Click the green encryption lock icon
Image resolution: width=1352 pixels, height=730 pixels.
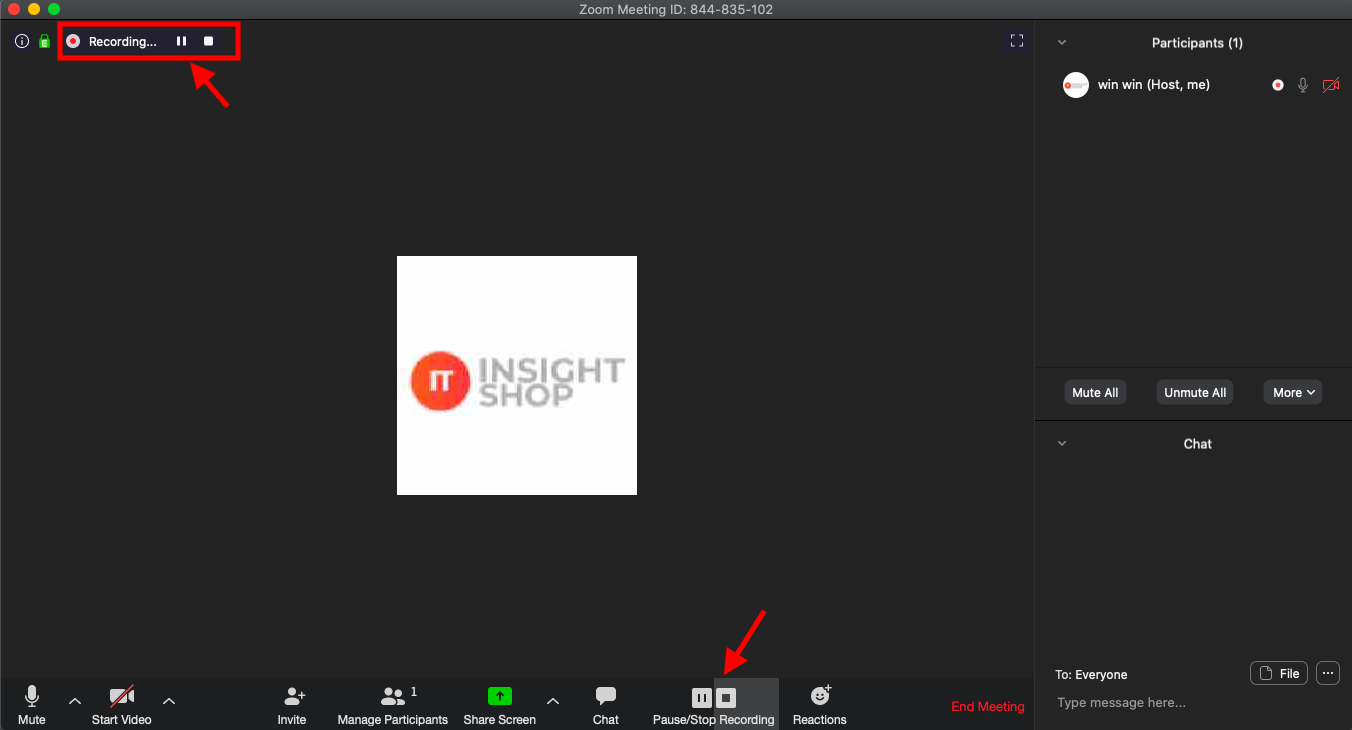coord(44,42)
